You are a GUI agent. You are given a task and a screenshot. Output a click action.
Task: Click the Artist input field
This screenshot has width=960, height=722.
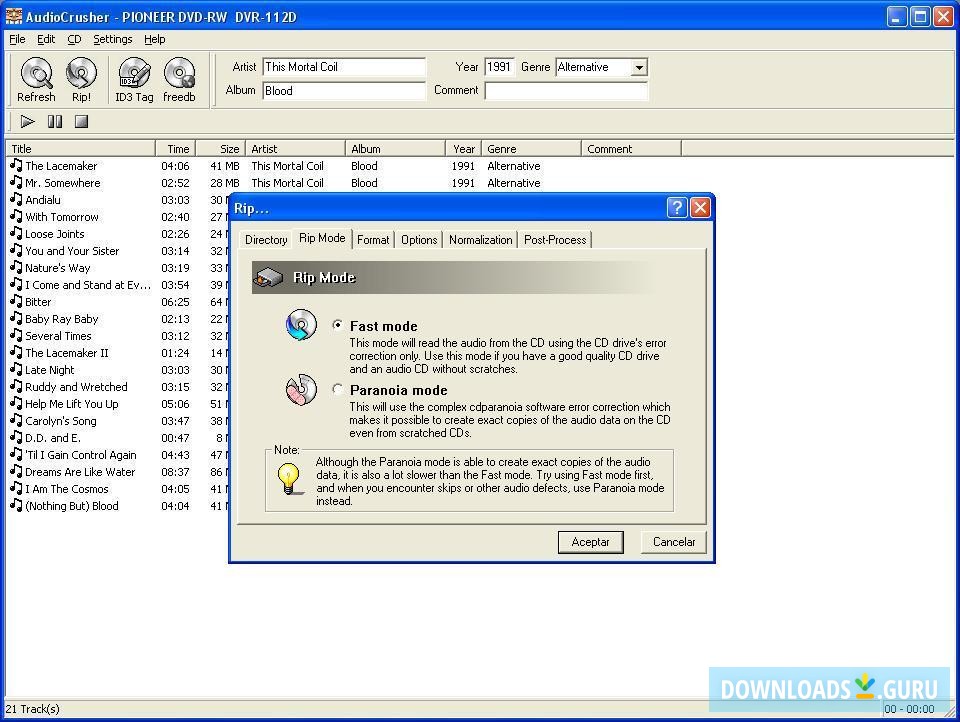[x=343, y=67]
